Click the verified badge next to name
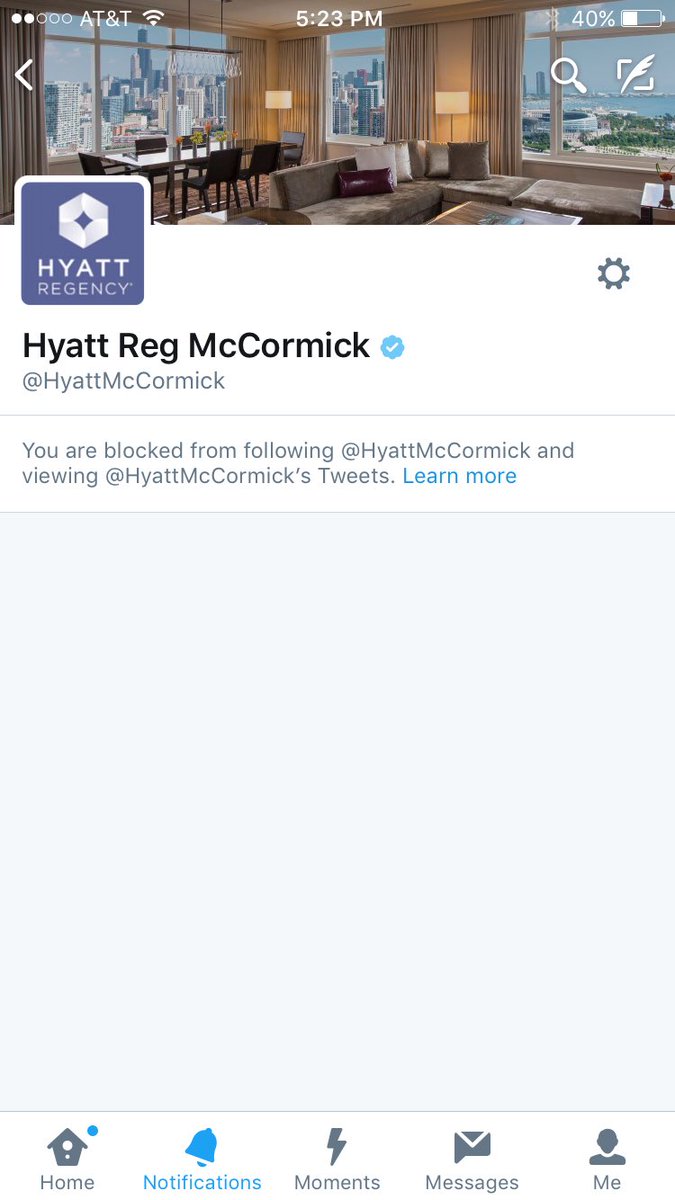Viewport: 675px width, 1200px height. coord(393,347)
